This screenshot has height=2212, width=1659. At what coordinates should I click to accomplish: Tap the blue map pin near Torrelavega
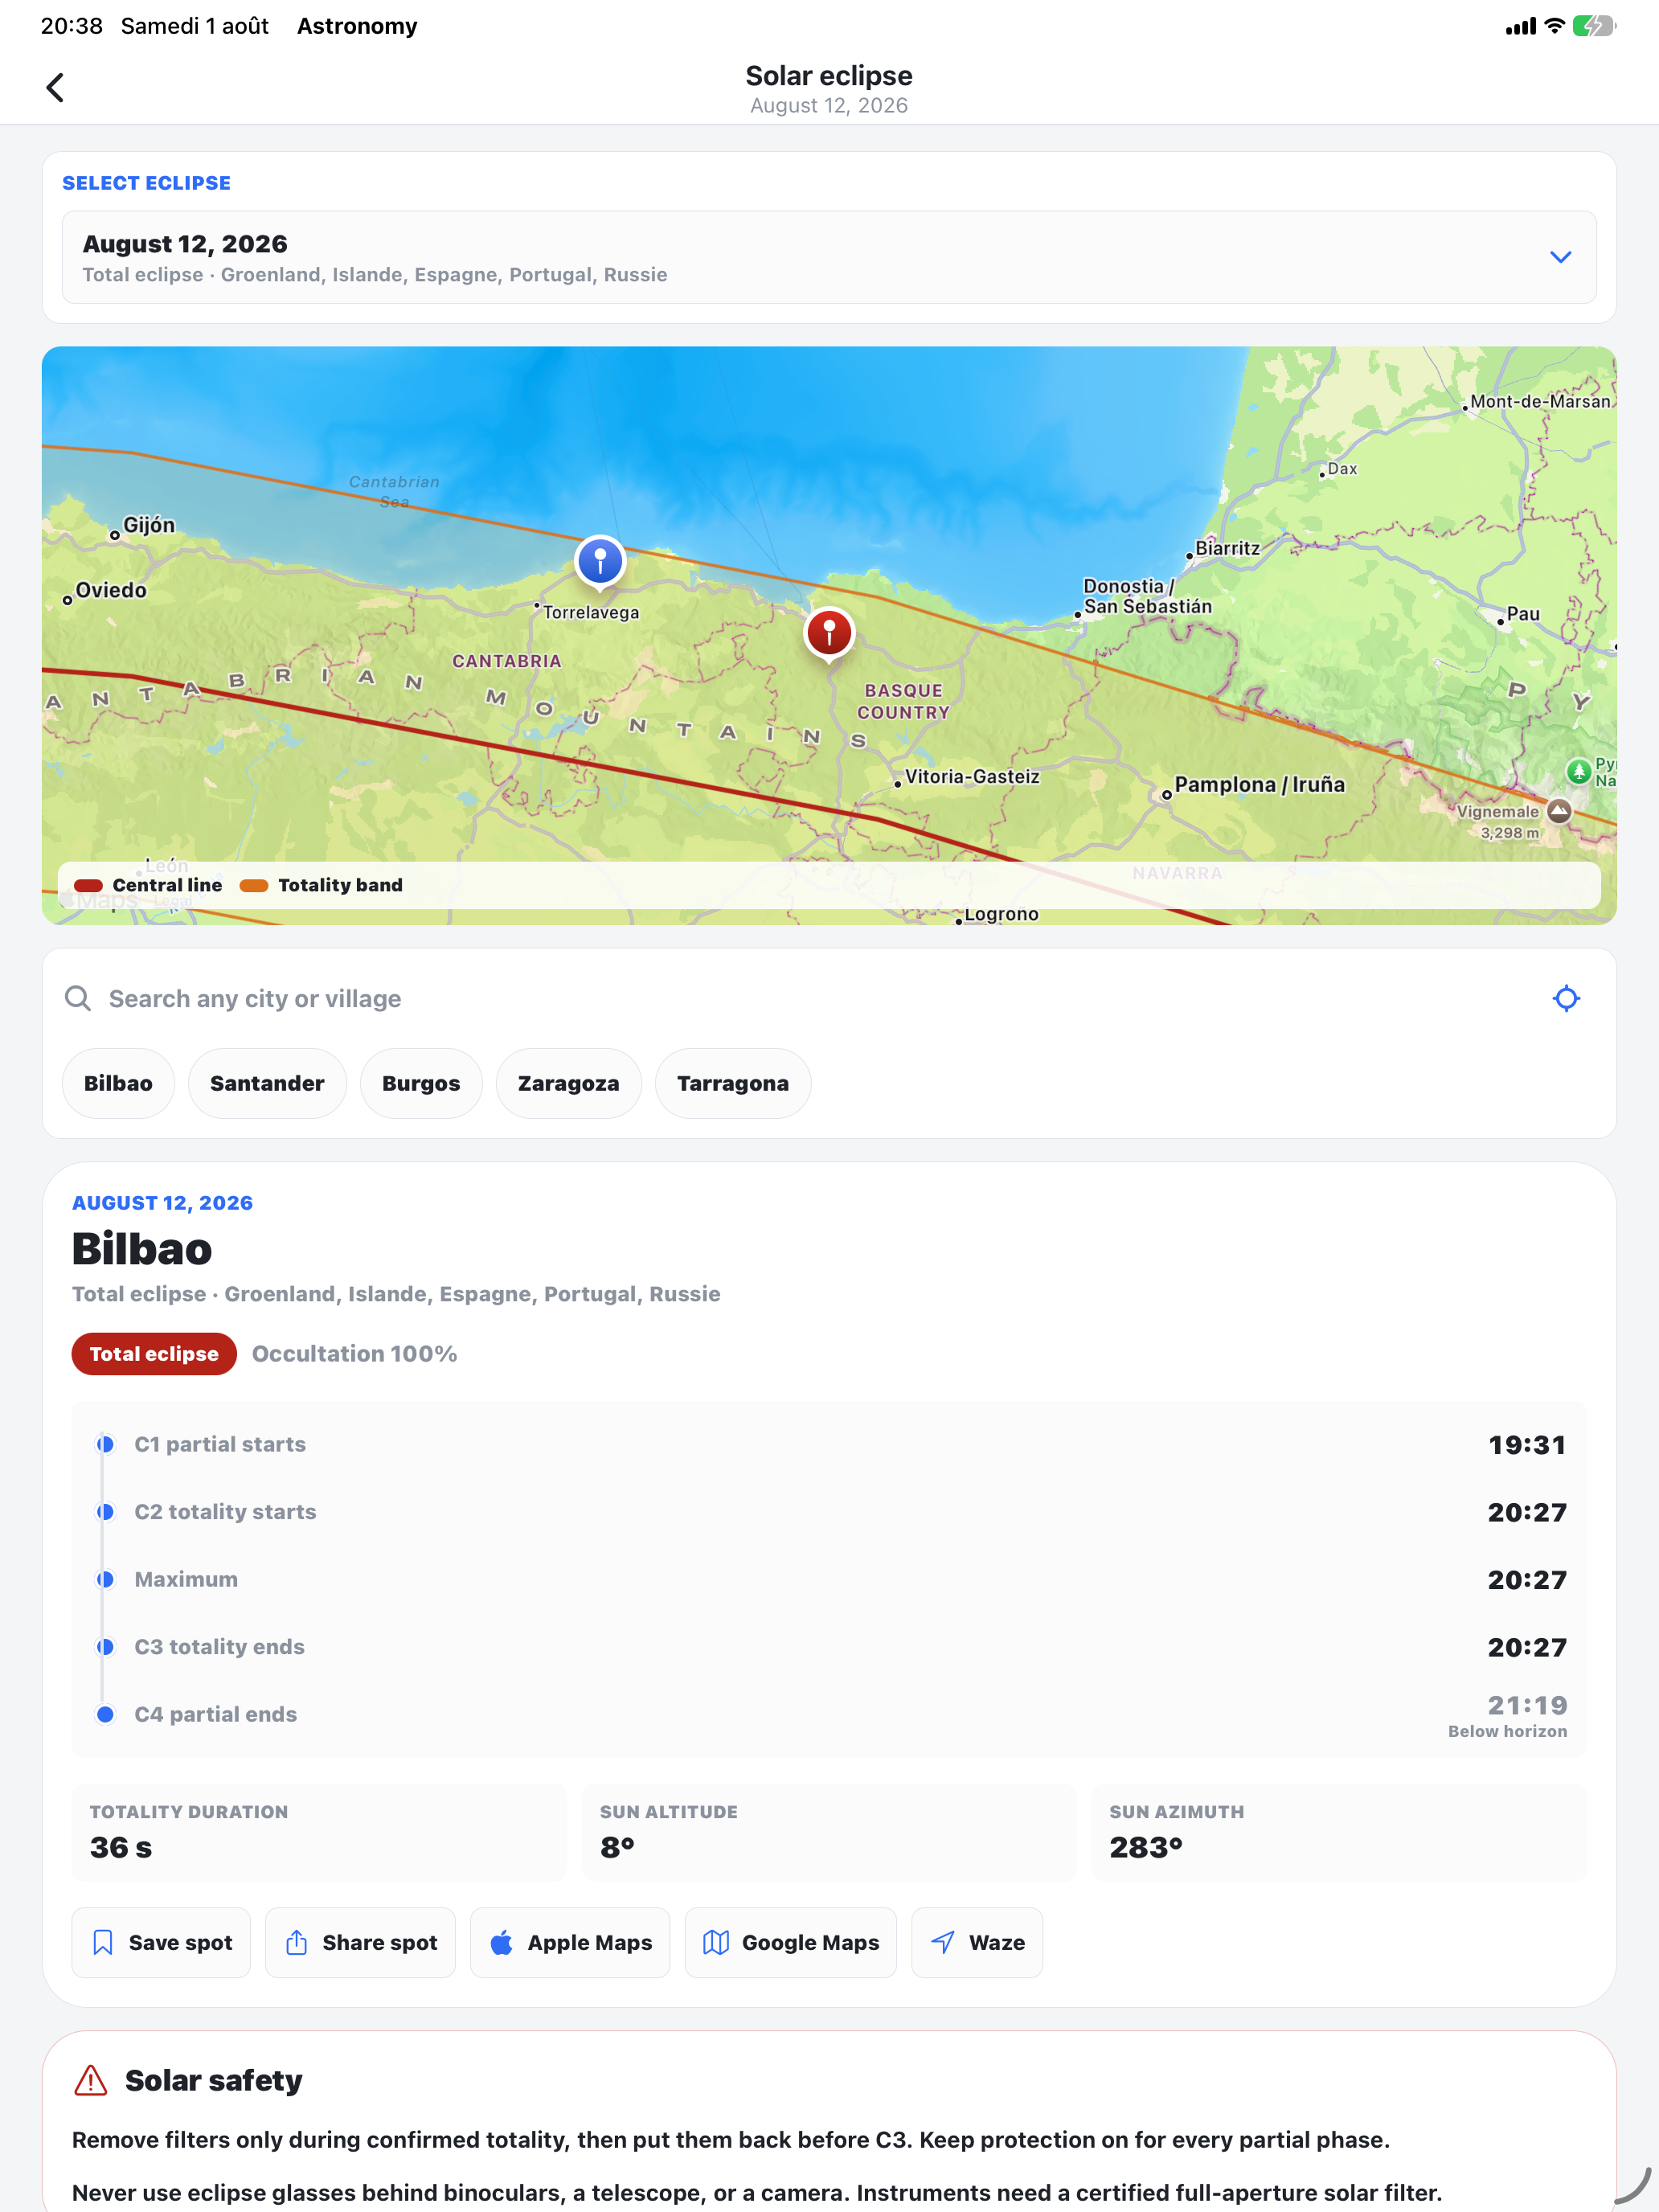tap(600, 561)
